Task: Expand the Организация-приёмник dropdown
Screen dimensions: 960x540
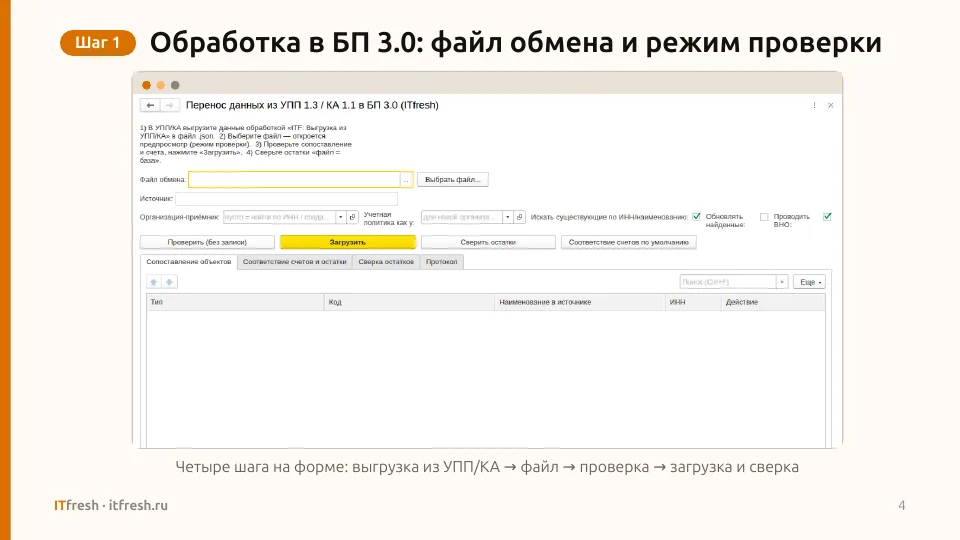Action: point(341,217)
